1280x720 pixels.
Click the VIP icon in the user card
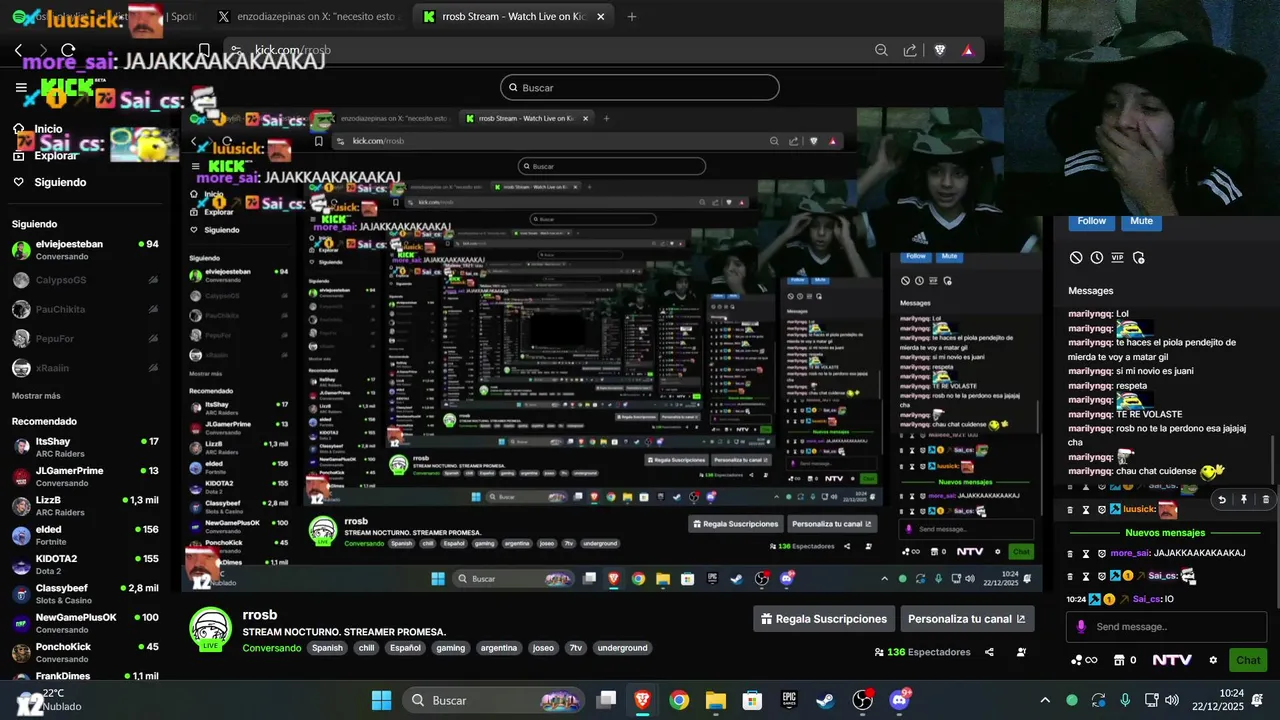click(1117, 258)
